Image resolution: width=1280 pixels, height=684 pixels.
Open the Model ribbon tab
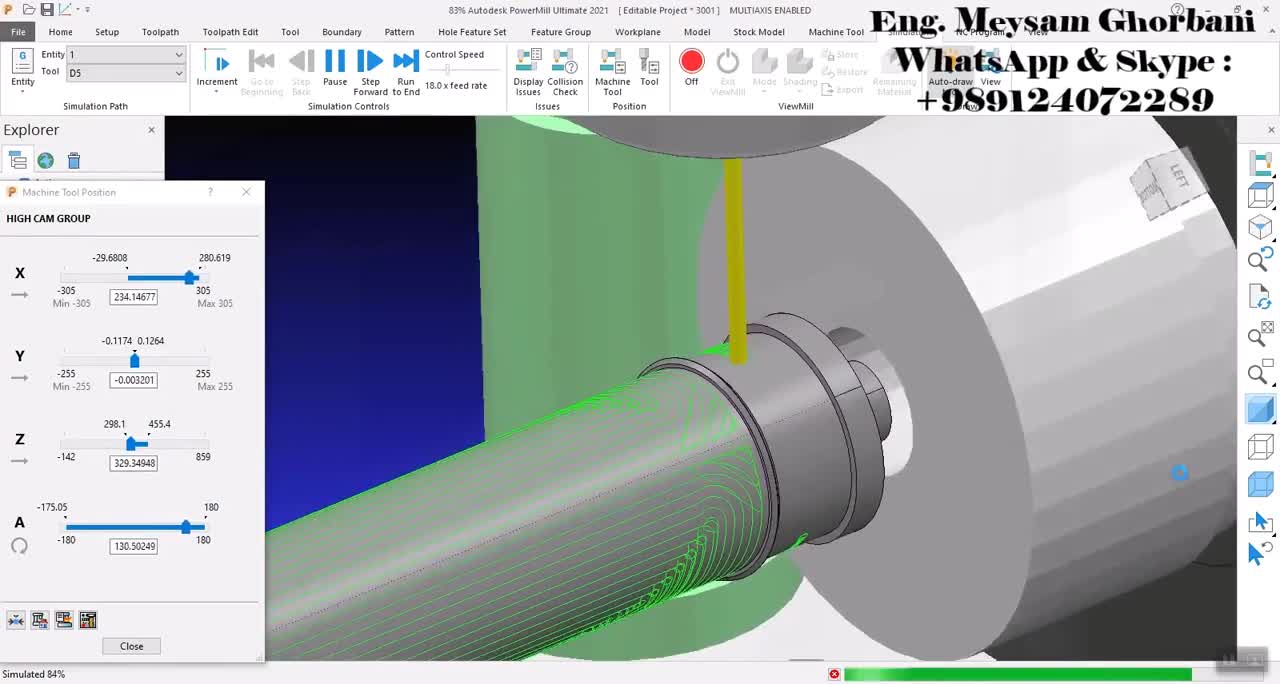point(697,32)
